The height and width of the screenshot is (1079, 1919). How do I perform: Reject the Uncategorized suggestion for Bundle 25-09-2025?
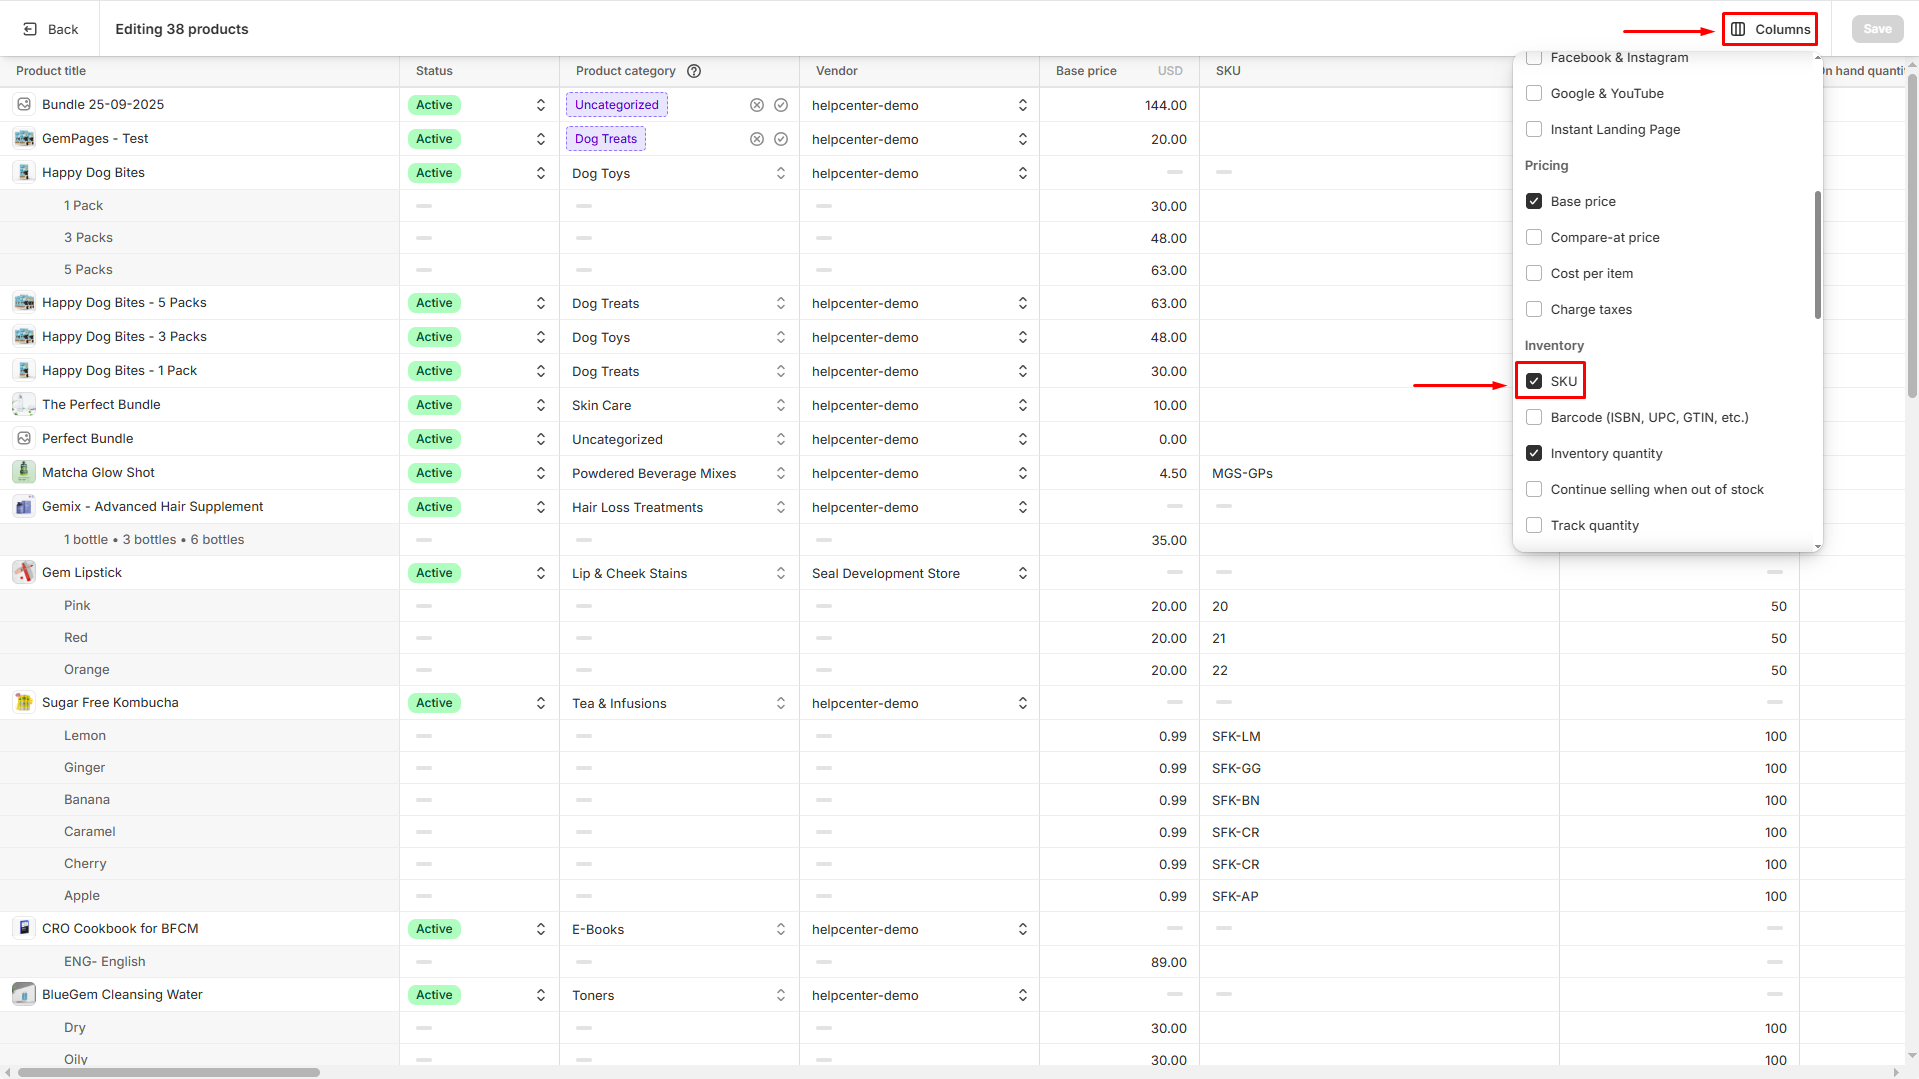757,105
